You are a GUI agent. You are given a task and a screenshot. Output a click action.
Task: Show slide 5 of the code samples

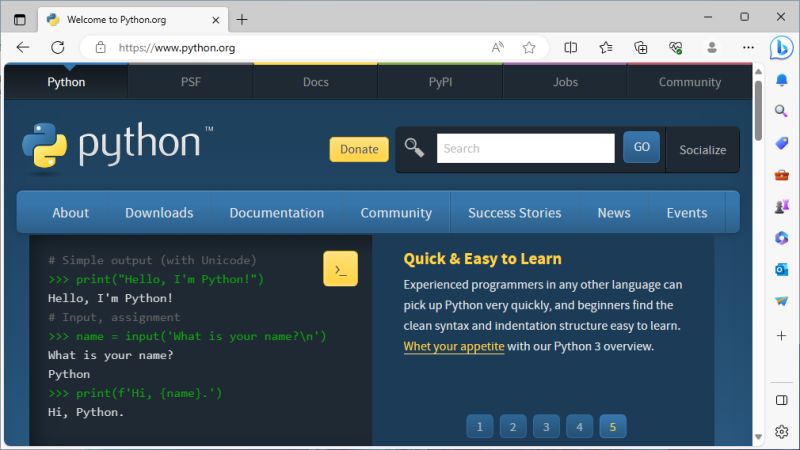[612, 427]
